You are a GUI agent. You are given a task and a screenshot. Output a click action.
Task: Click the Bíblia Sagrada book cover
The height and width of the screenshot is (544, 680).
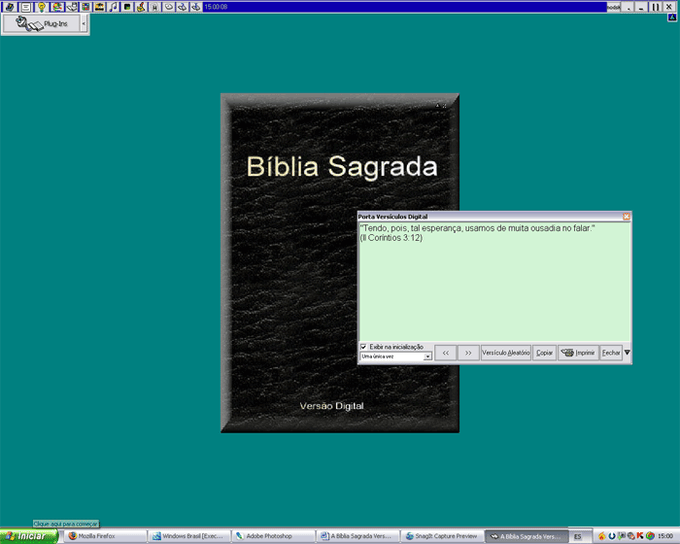point(340,263)
